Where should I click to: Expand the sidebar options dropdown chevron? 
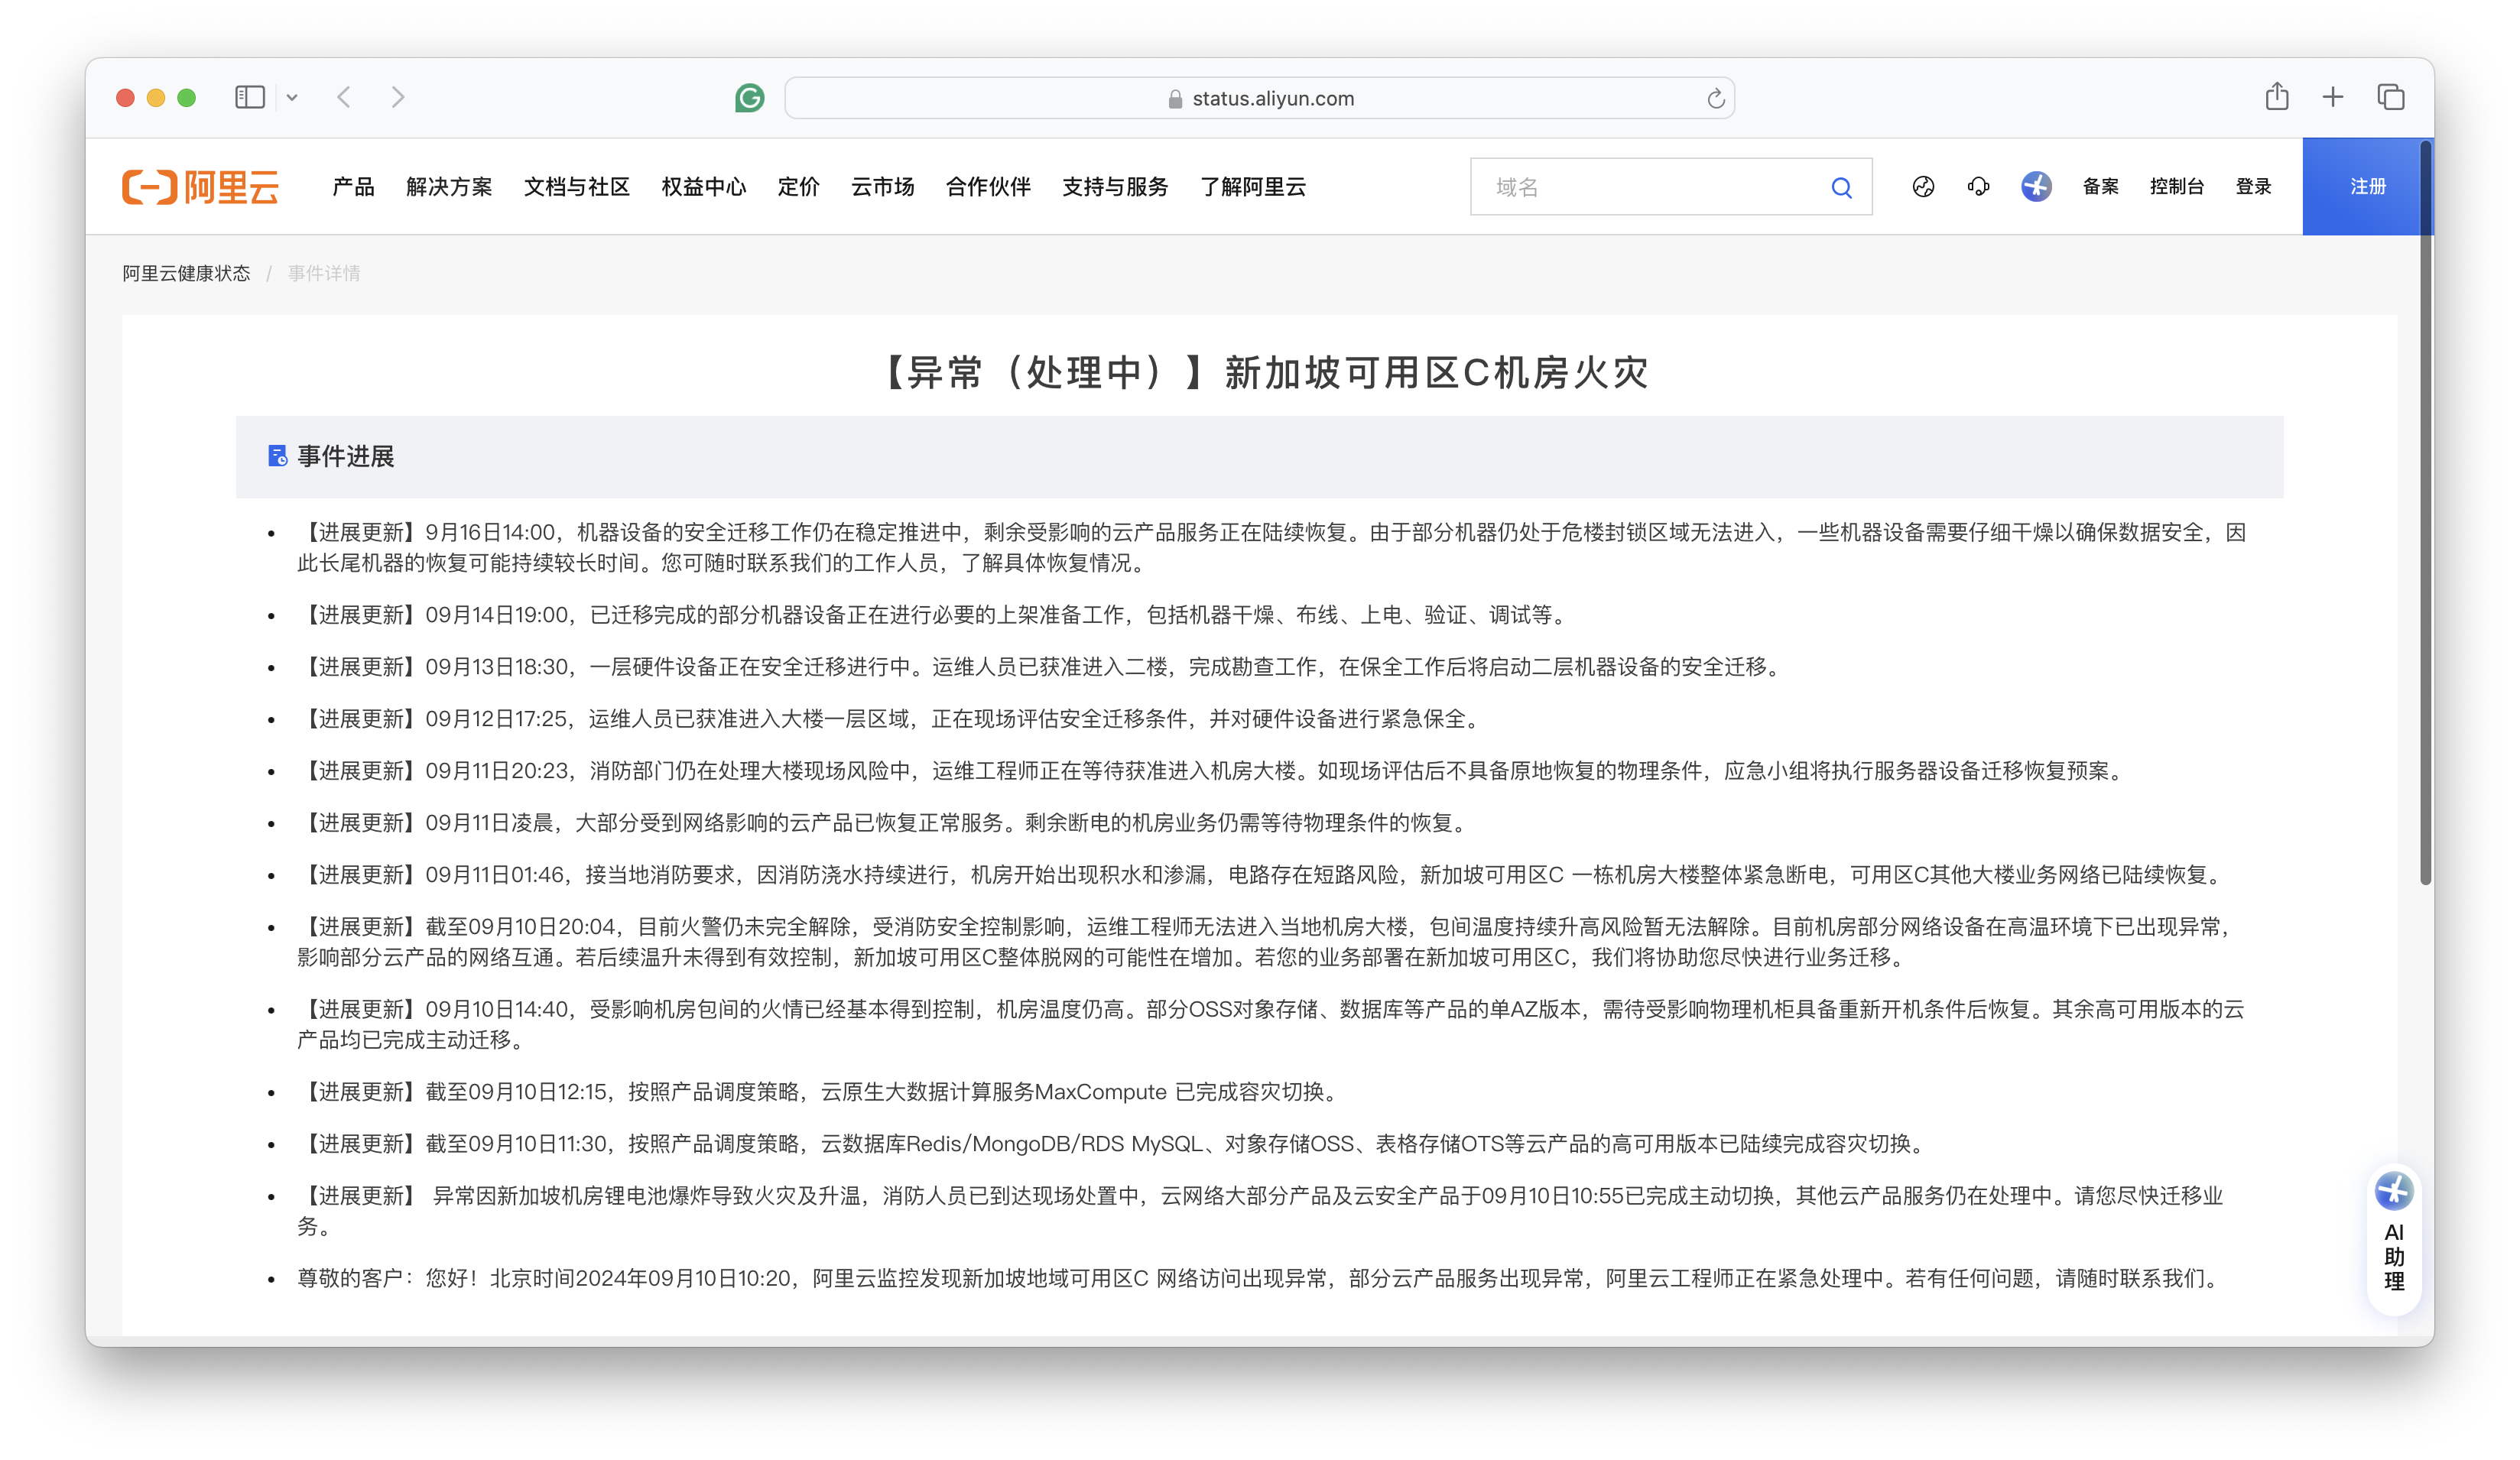[292, 98]
